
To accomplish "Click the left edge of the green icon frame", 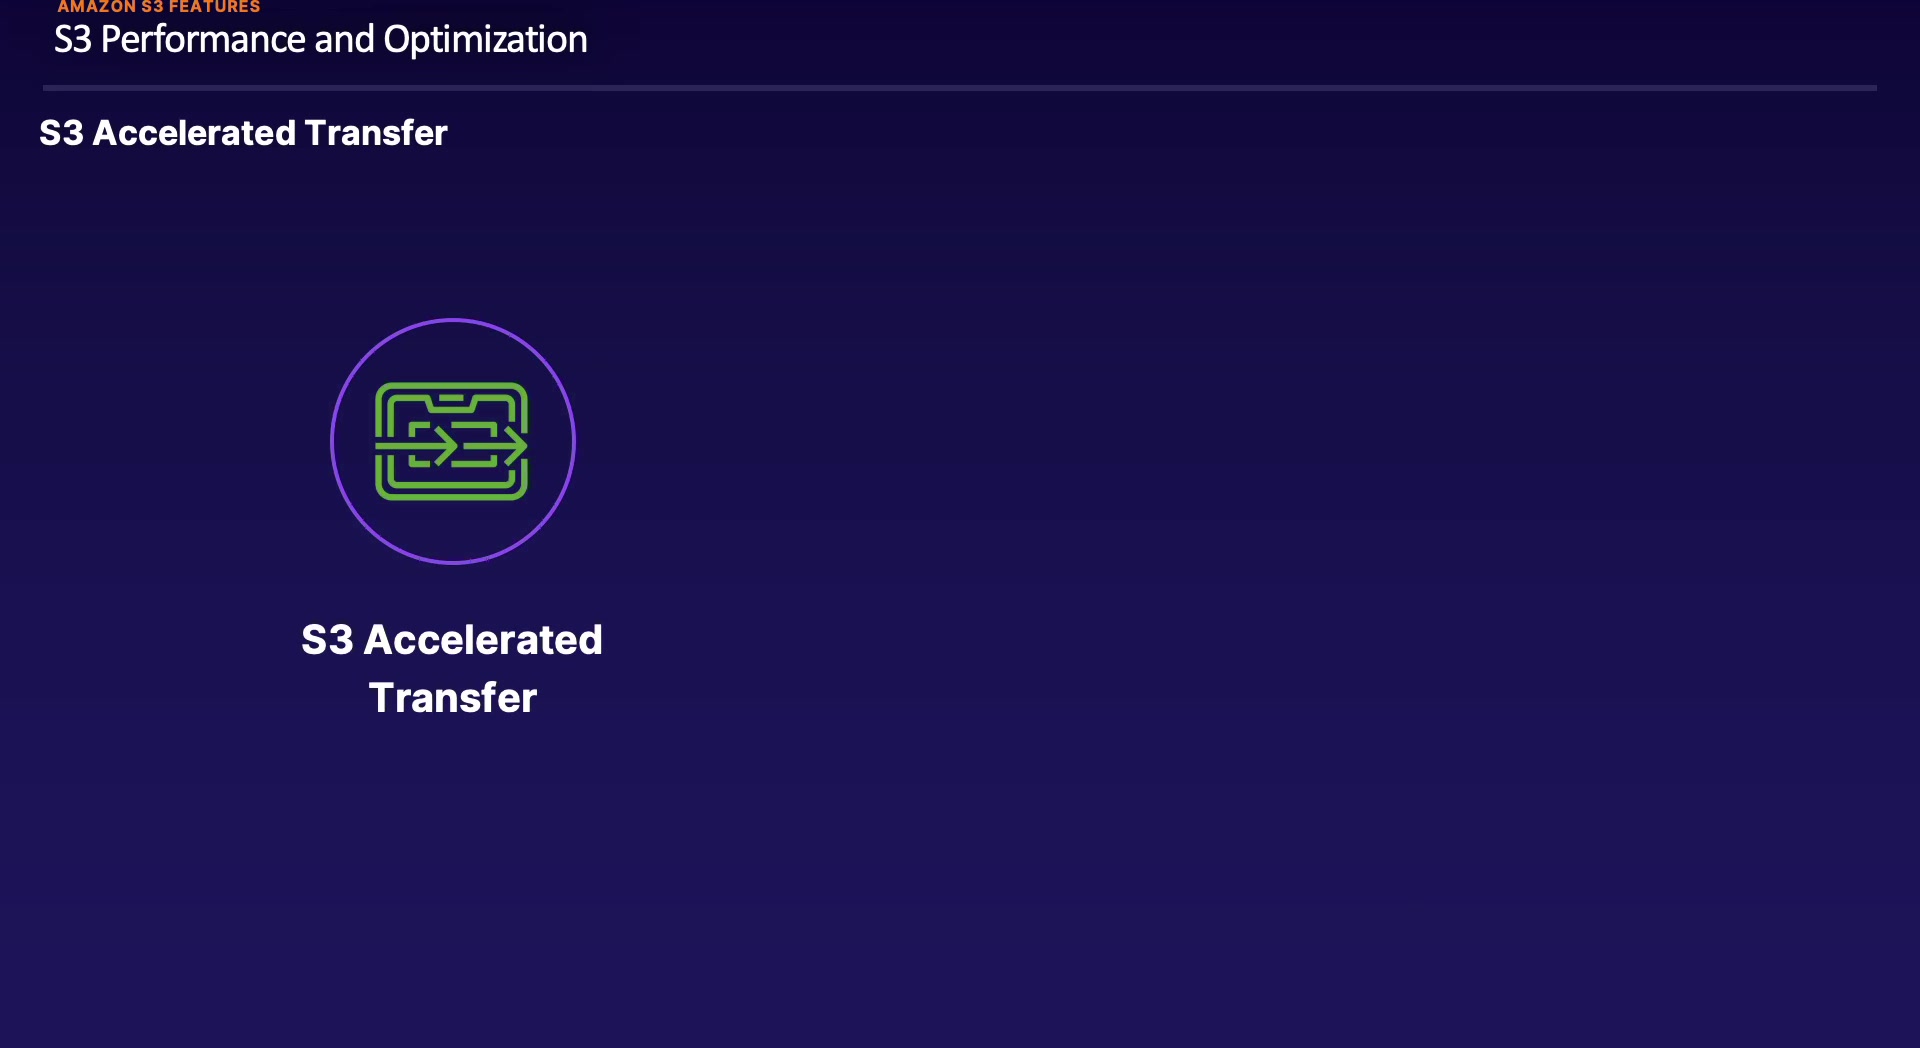I will tap(379, 441).
